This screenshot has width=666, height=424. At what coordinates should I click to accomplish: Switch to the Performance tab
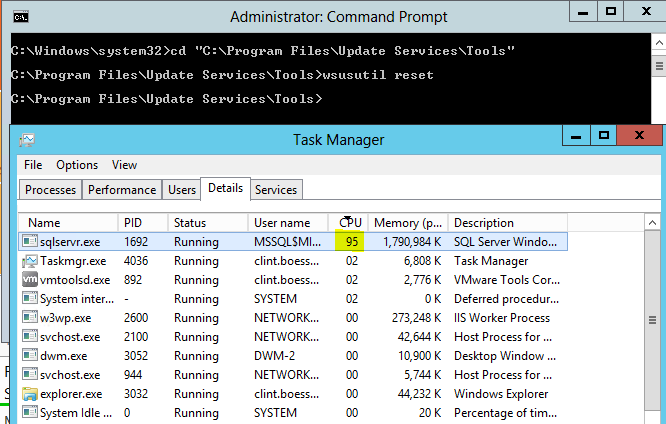pos(122,190)
